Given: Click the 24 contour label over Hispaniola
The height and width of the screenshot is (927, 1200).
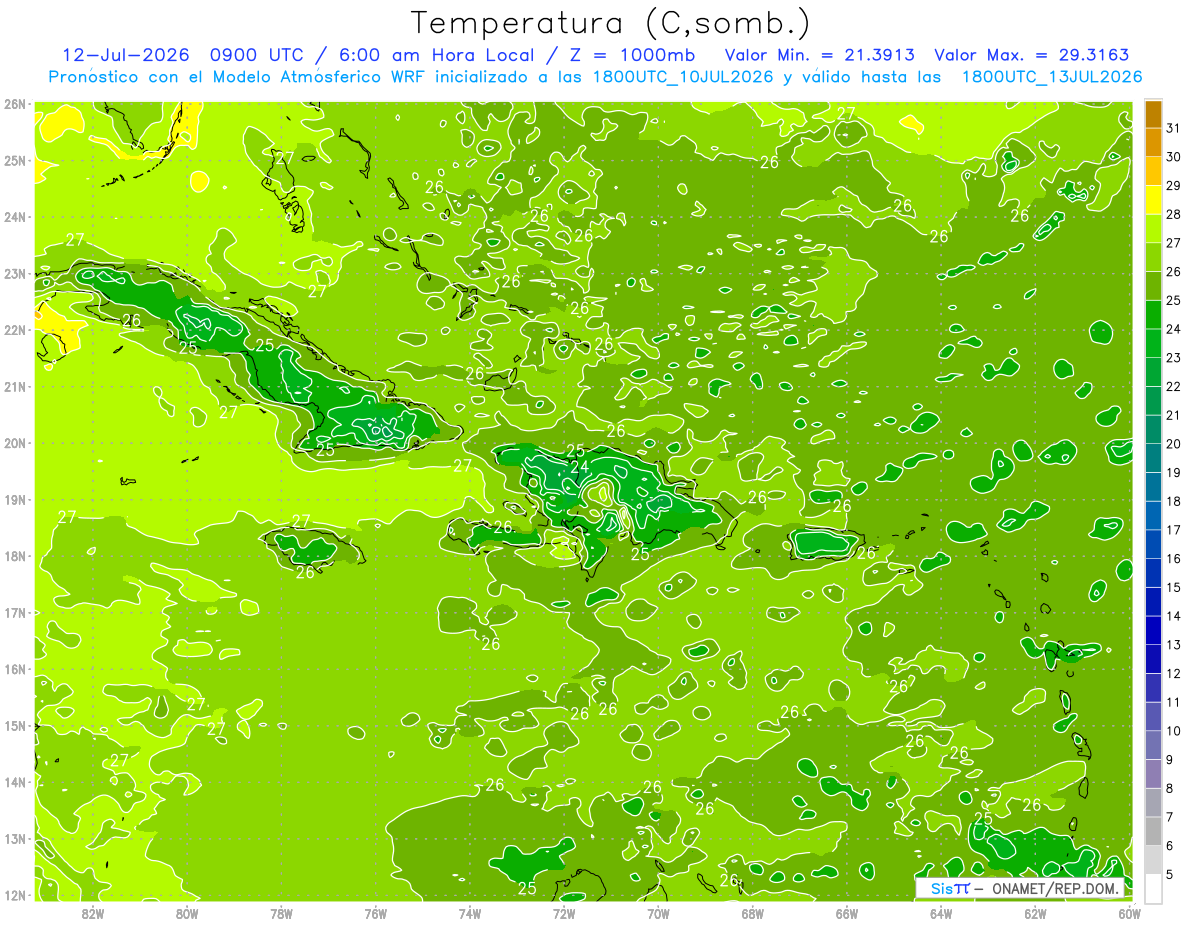Looking at the screenshot, I should coord(579,467).
